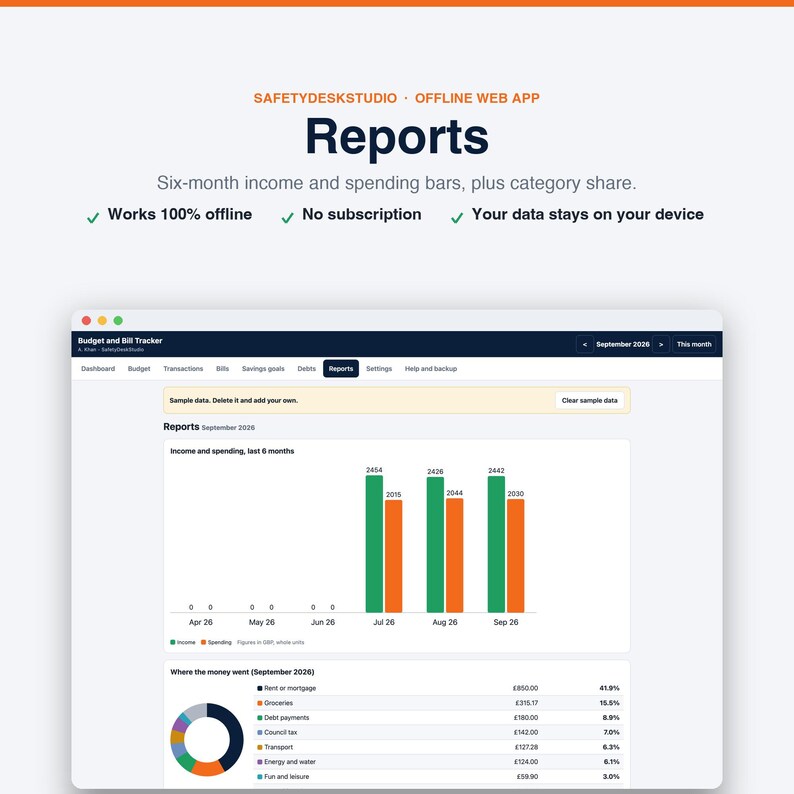The image size is (794, 794).
Task: Click the Figures in GBP footnote
Action: pos(270,642)
